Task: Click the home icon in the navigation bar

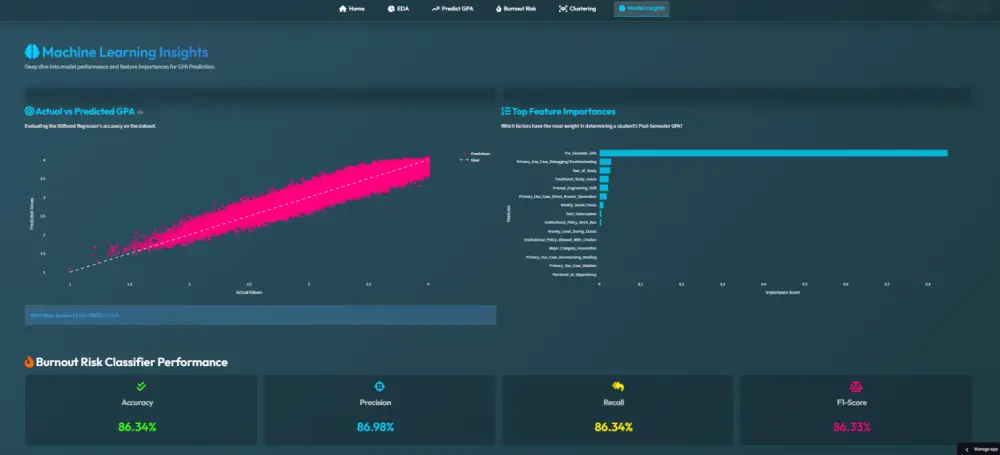Action: click(342, 9)
